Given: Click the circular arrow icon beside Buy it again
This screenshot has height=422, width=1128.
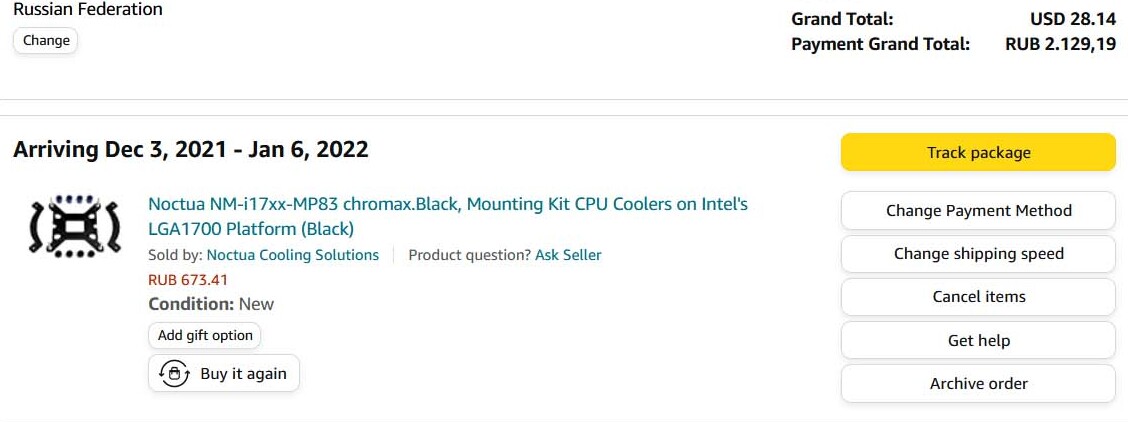Looking at the screenshot, I should [175, 374].
